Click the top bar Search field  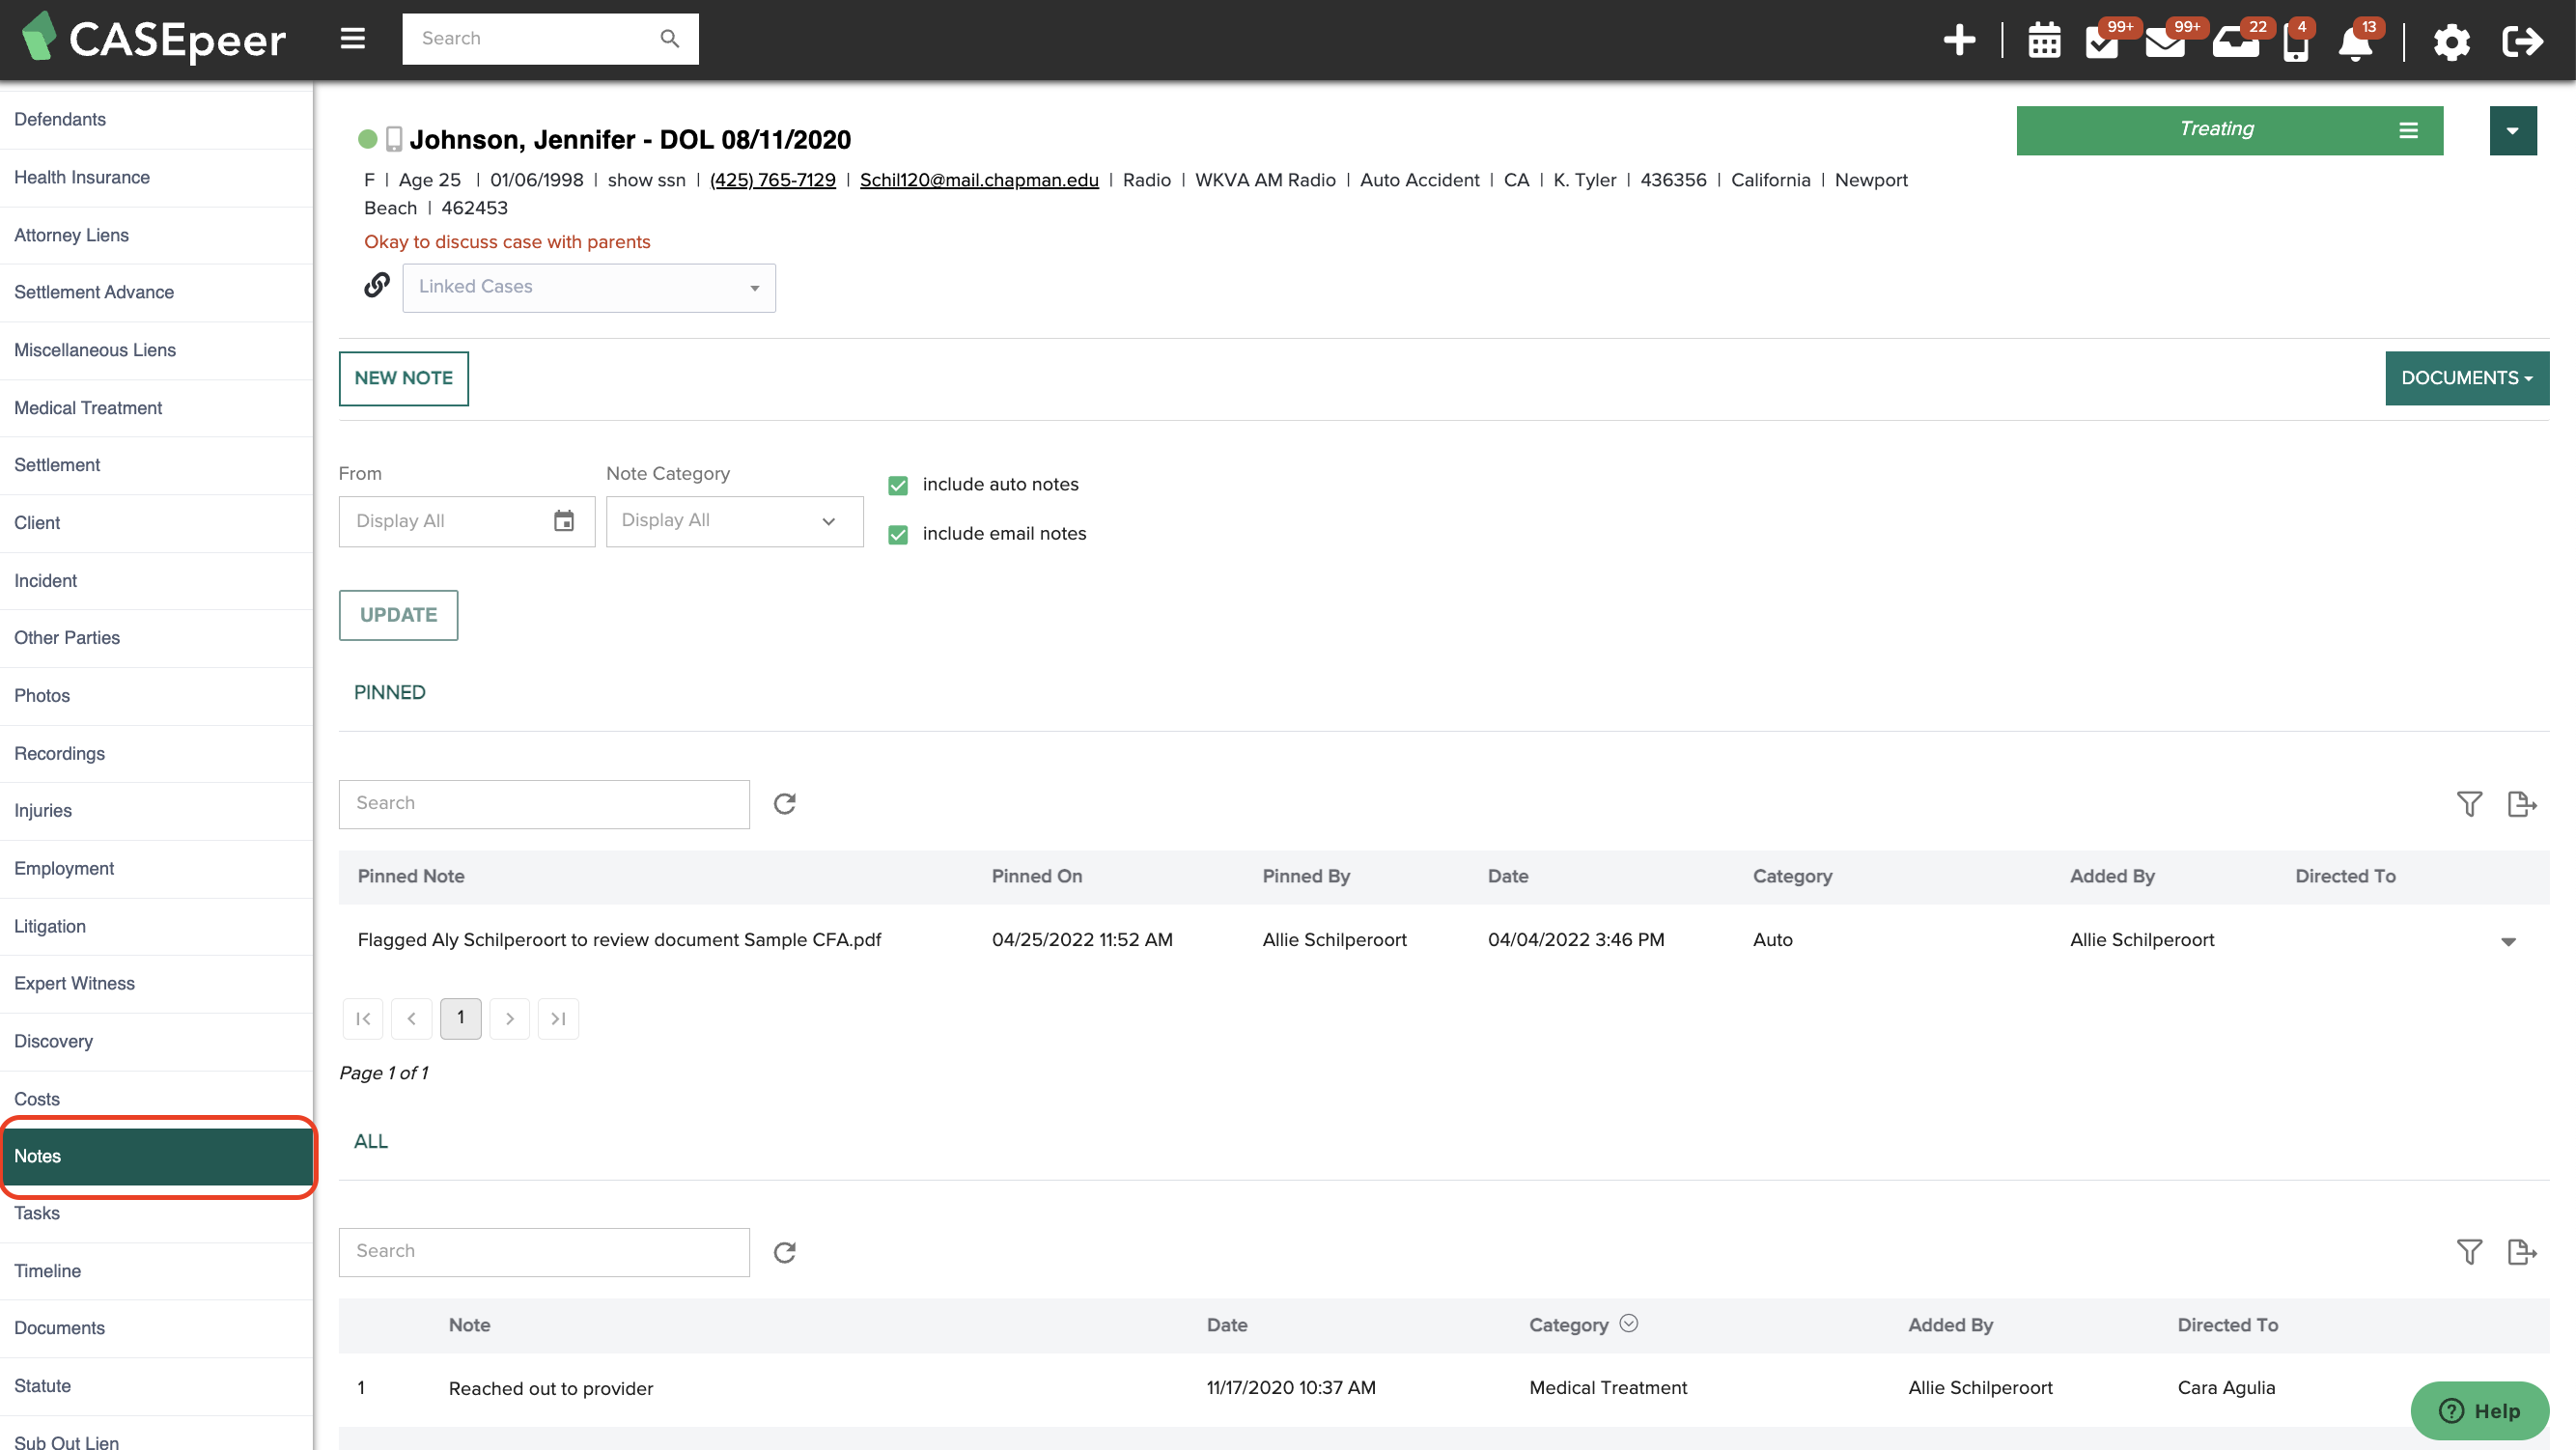[x=550, y=39]
